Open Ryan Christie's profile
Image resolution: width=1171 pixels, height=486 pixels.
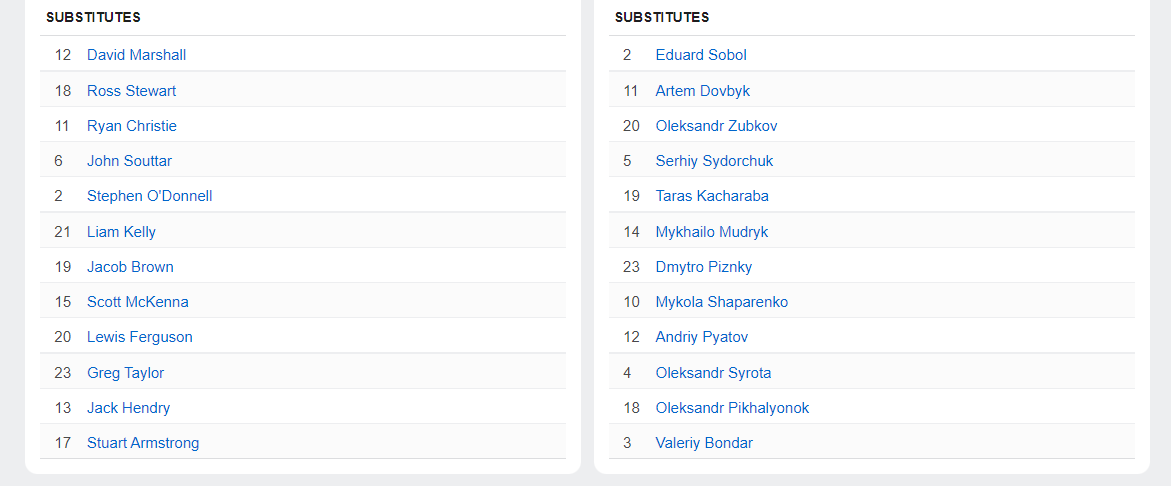(131, 126)
